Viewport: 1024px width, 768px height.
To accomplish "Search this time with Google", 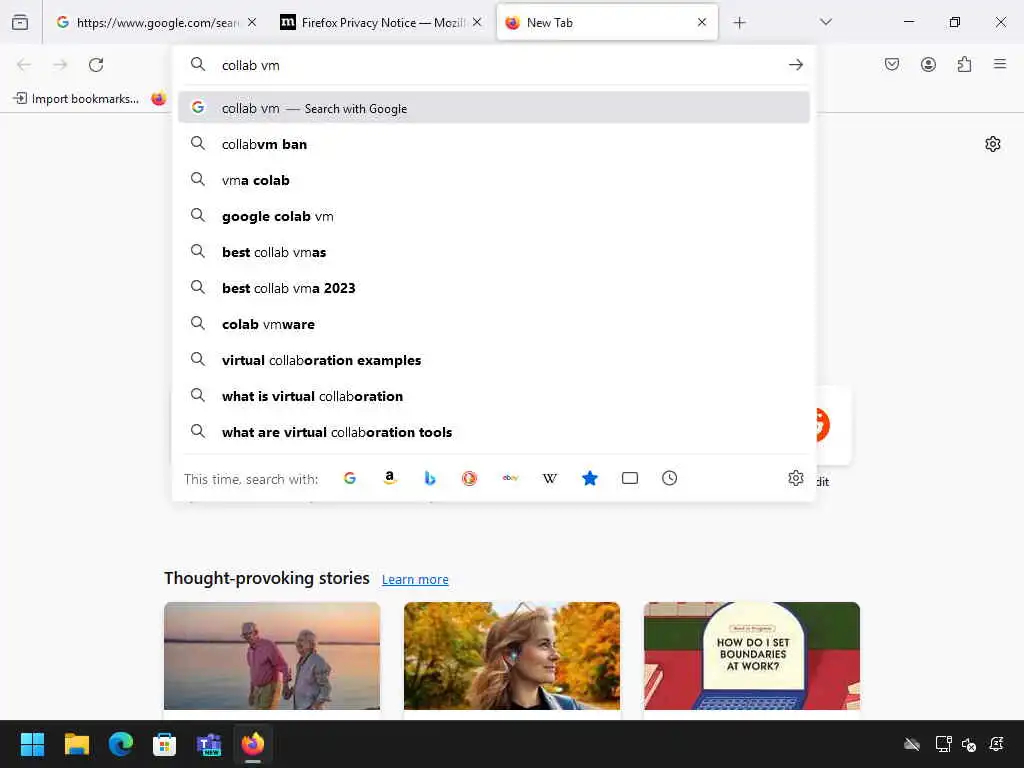I will [x=350, y=478].
